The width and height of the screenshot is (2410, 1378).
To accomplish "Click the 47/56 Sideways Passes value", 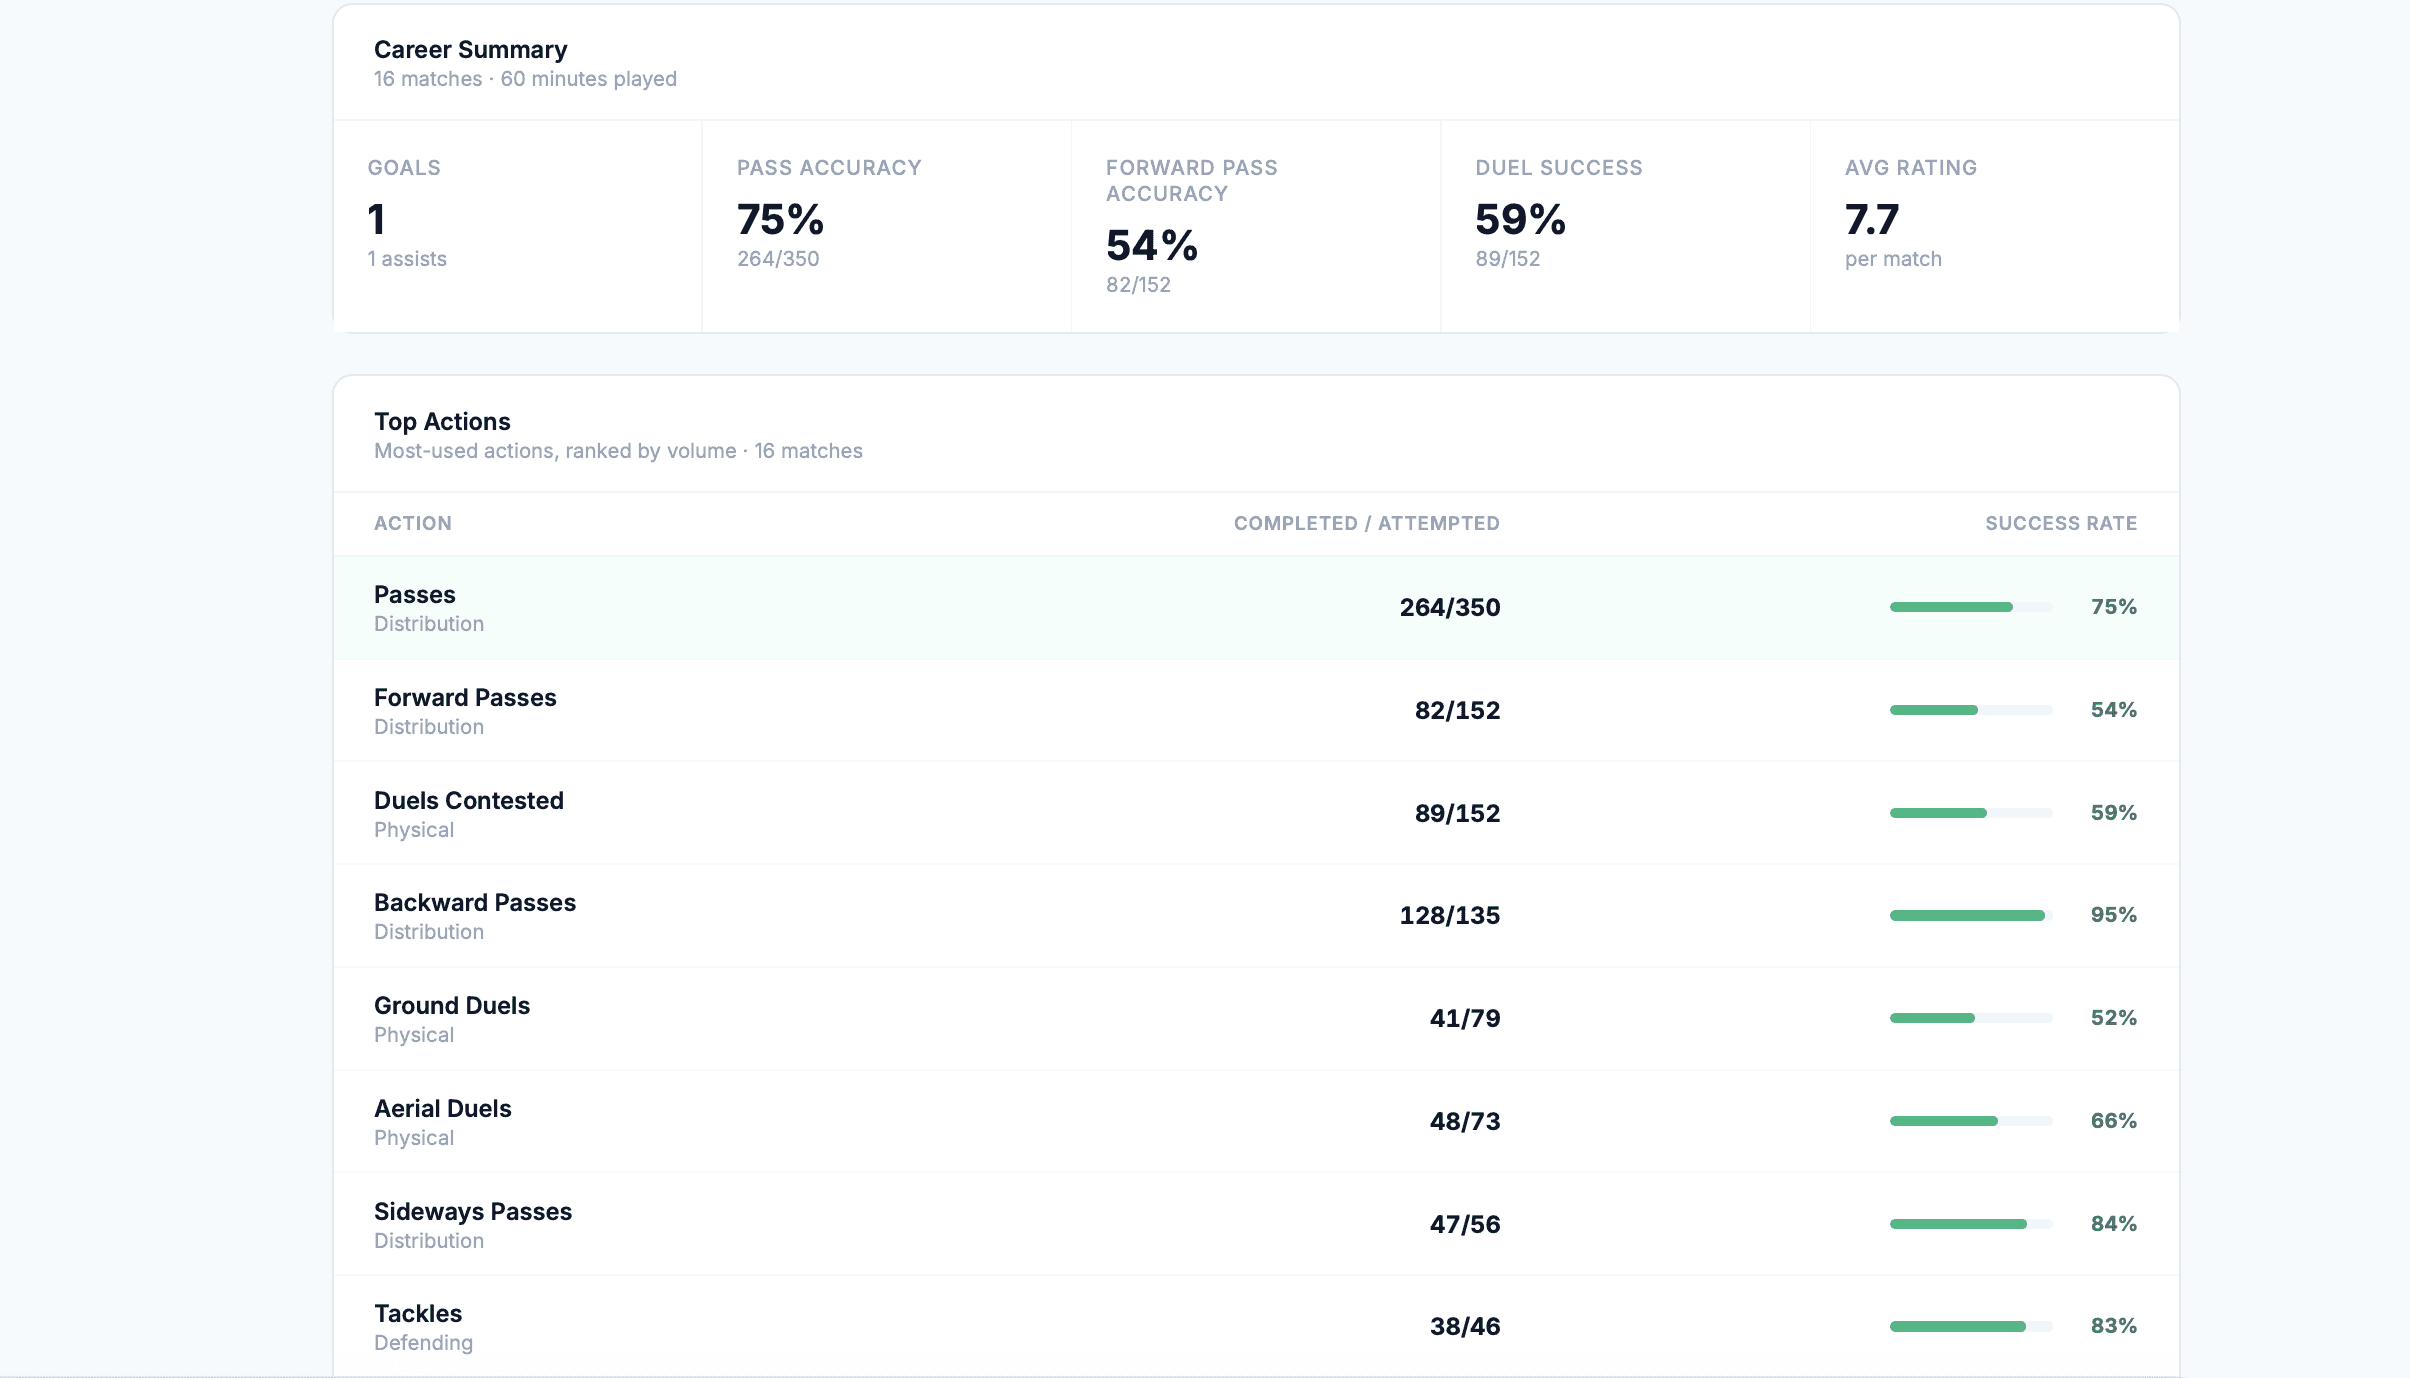I will coord(1465,1225).
